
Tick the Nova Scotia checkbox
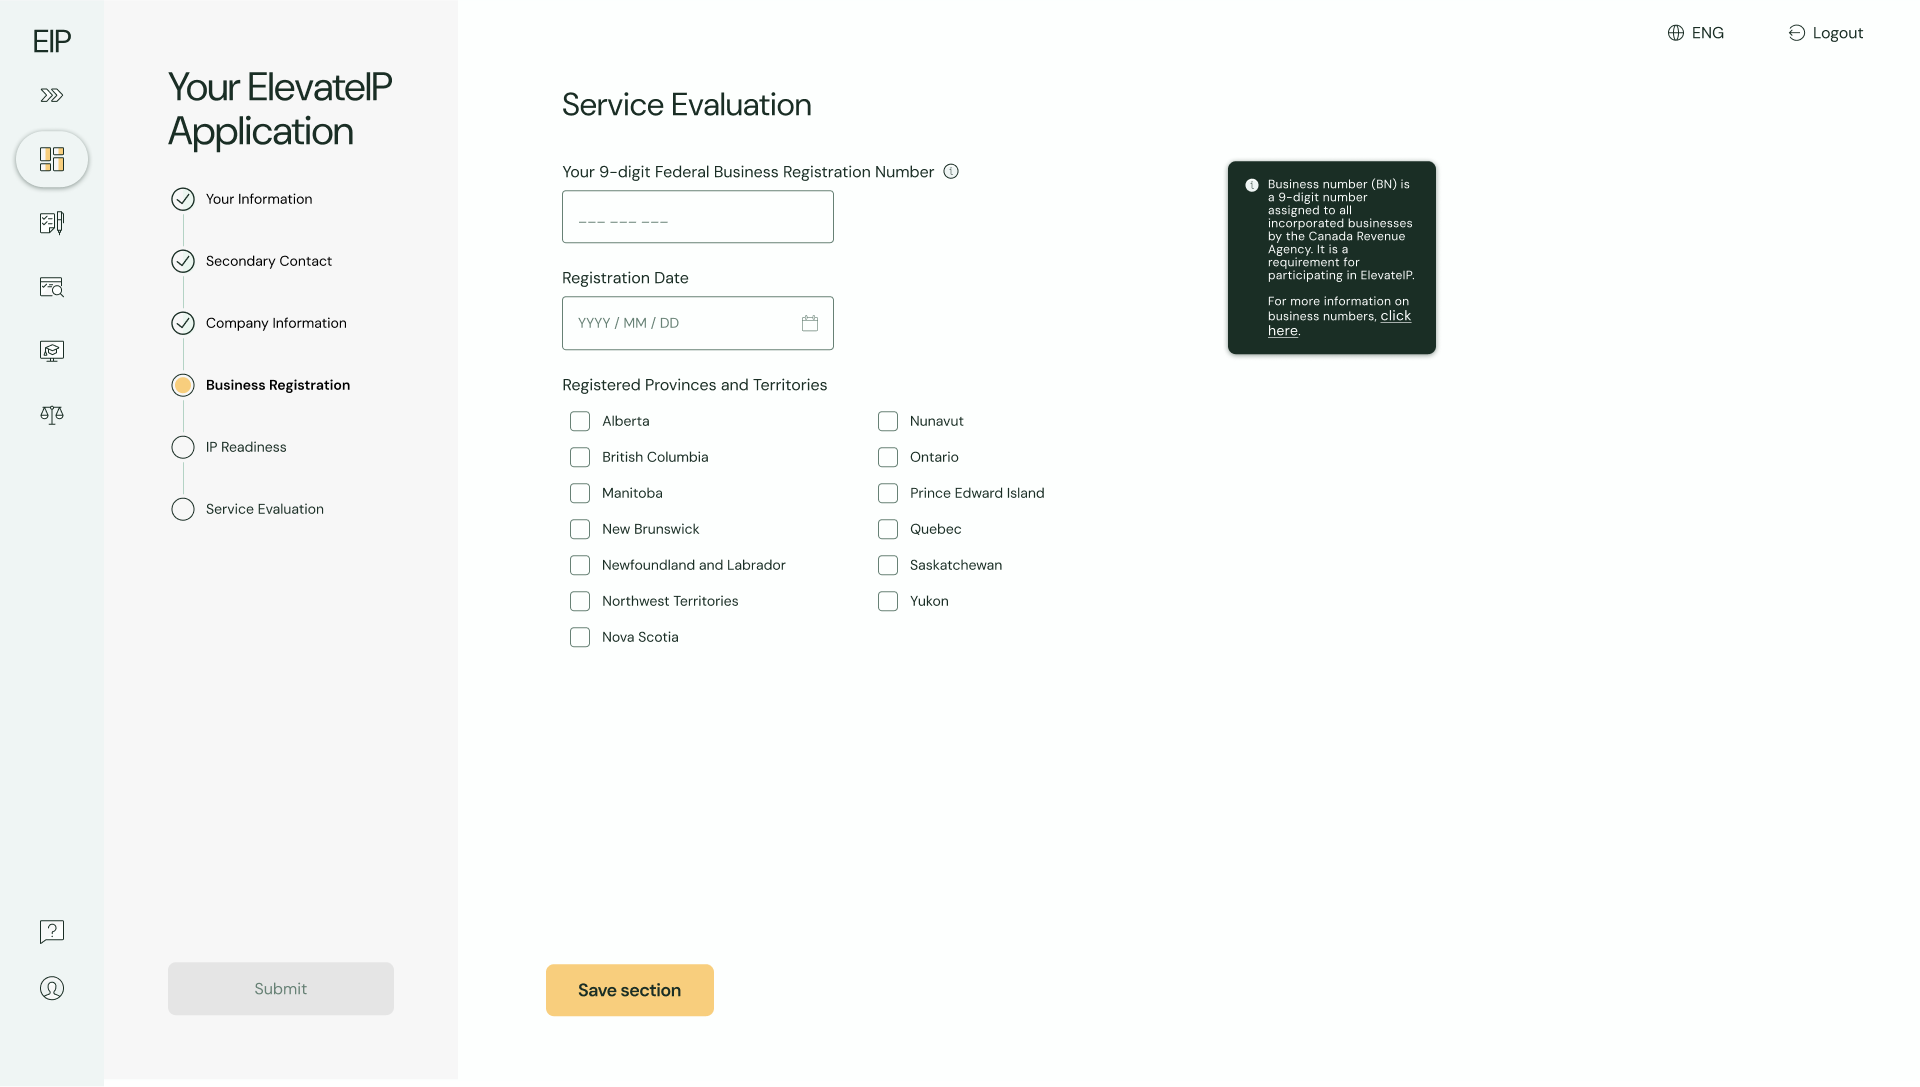580,637
